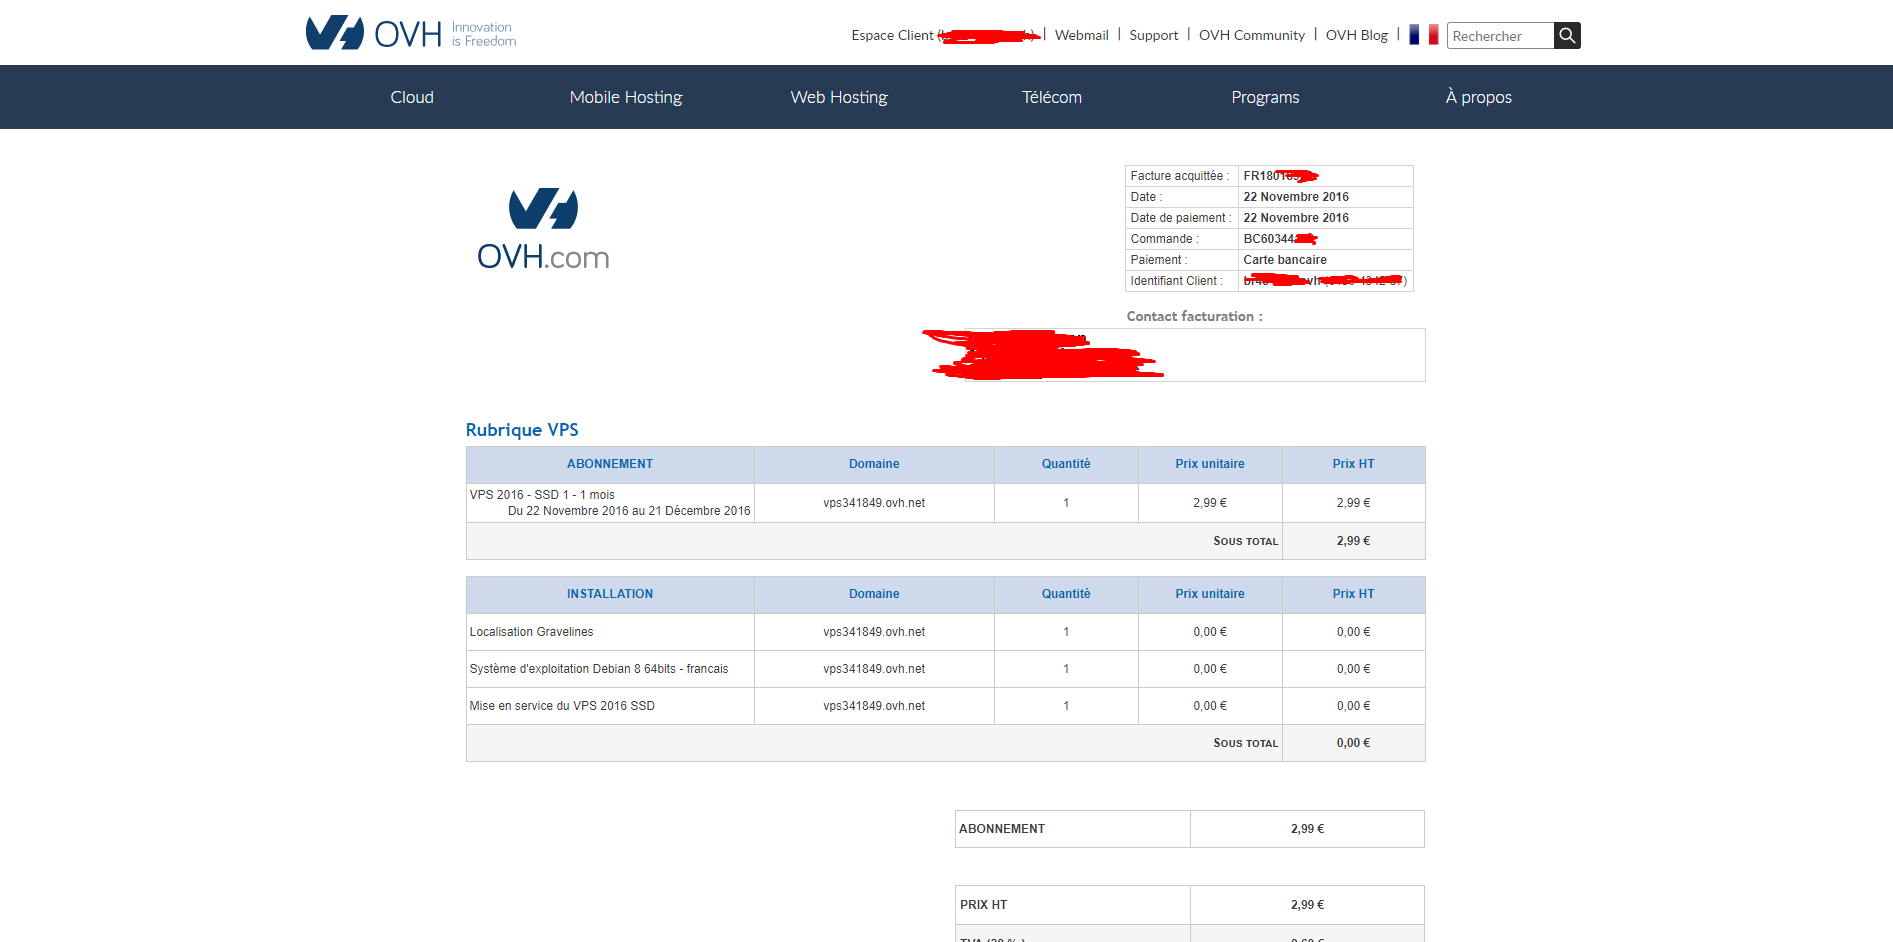
Task: Open the Télécom menu
Action: point(1052,97)
